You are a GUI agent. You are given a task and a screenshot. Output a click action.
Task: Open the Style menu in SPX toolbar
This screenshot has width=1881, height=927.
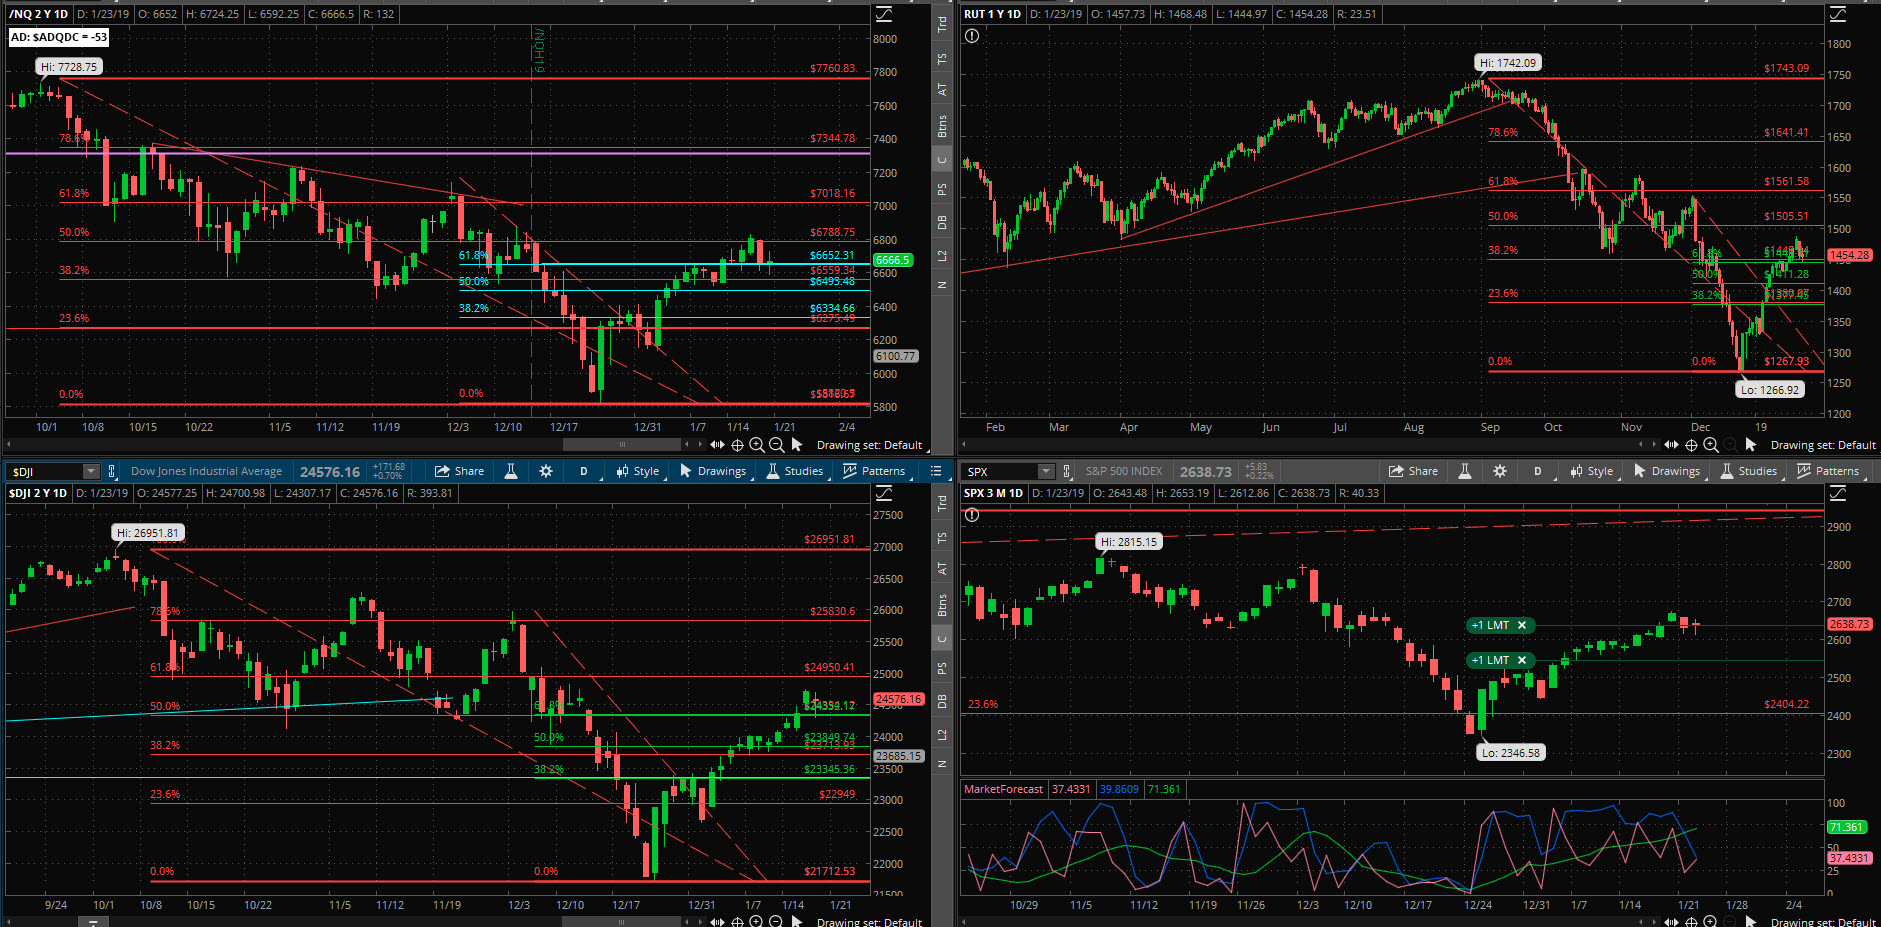tap(1592, 471)
